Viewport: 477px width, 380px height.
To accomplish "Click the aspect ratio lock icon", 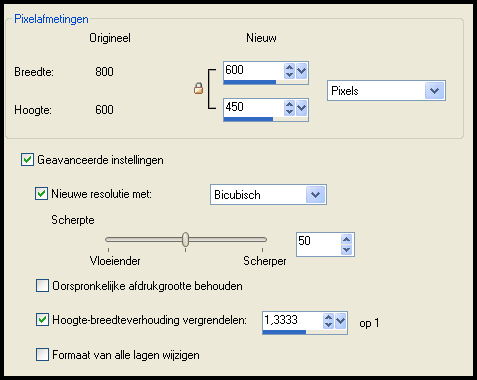I will [198, 88].
